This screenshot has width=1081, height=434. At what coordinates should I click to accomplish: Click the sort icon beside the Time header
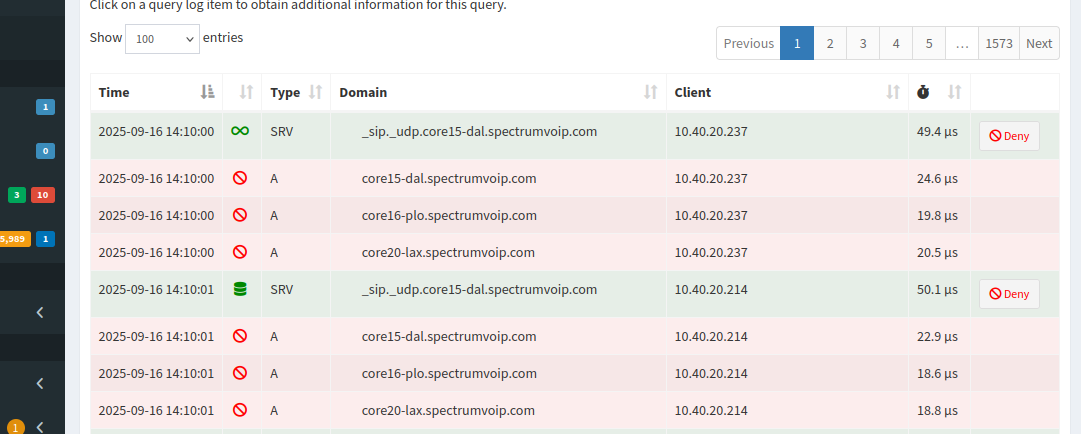[x=207, y=92]
